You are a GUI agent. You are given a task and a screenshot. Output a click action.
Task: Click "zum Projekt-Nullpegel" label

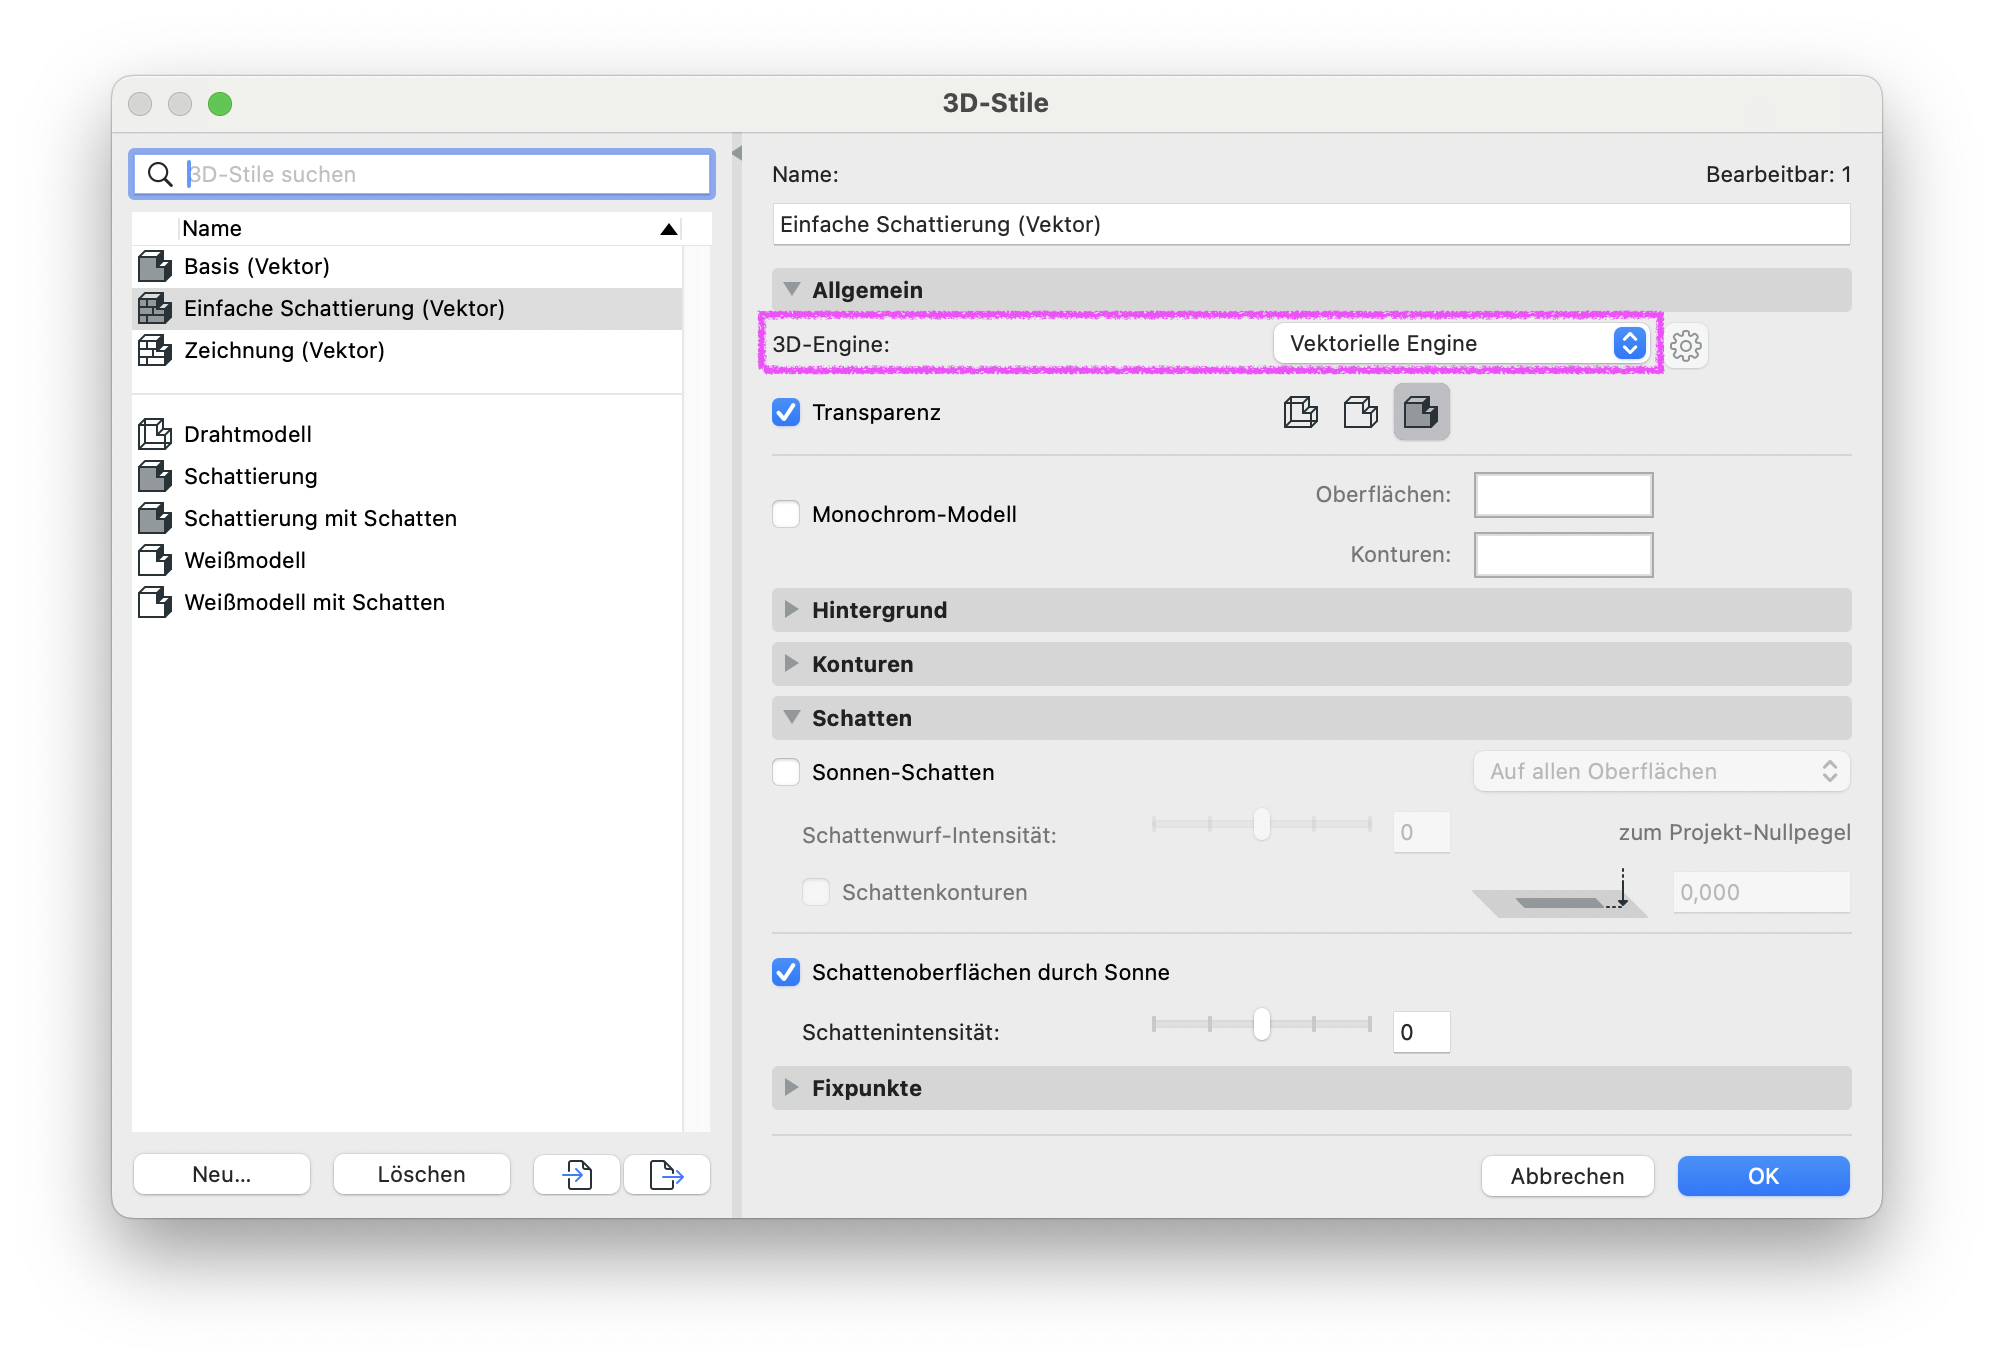click(x=1734, y=832)
